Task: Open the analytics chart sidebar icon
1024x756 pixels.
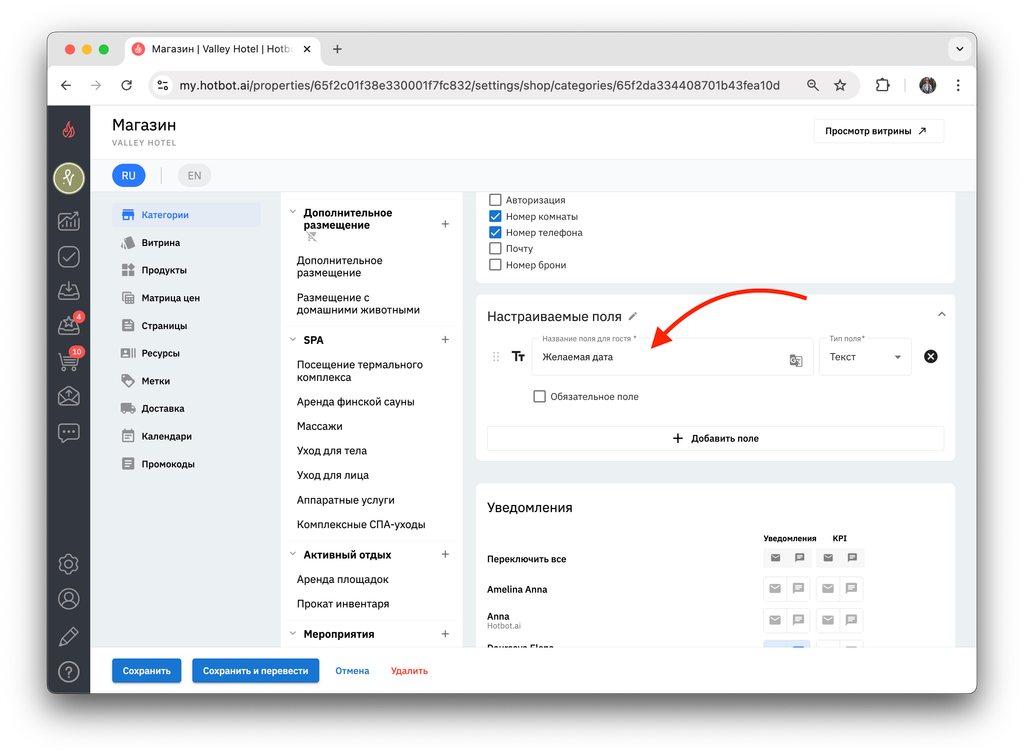Action: (x=69, y=221)
